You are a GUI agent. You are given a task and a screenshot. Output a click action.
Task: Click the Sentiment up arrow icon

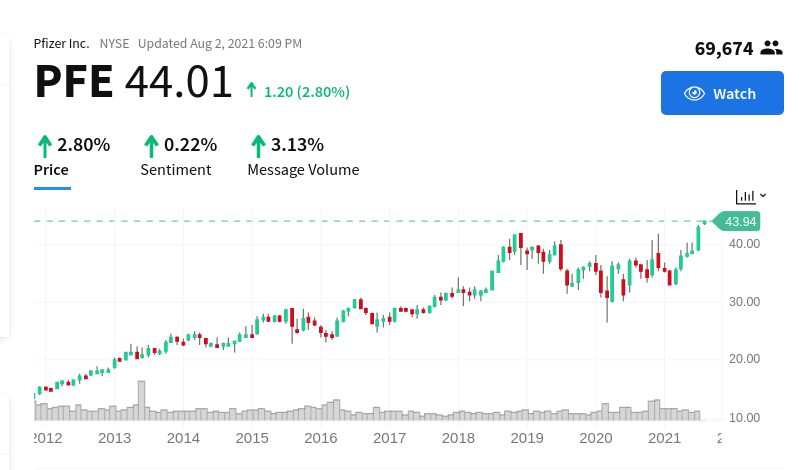pyautogui.click(x=151, y=146)
